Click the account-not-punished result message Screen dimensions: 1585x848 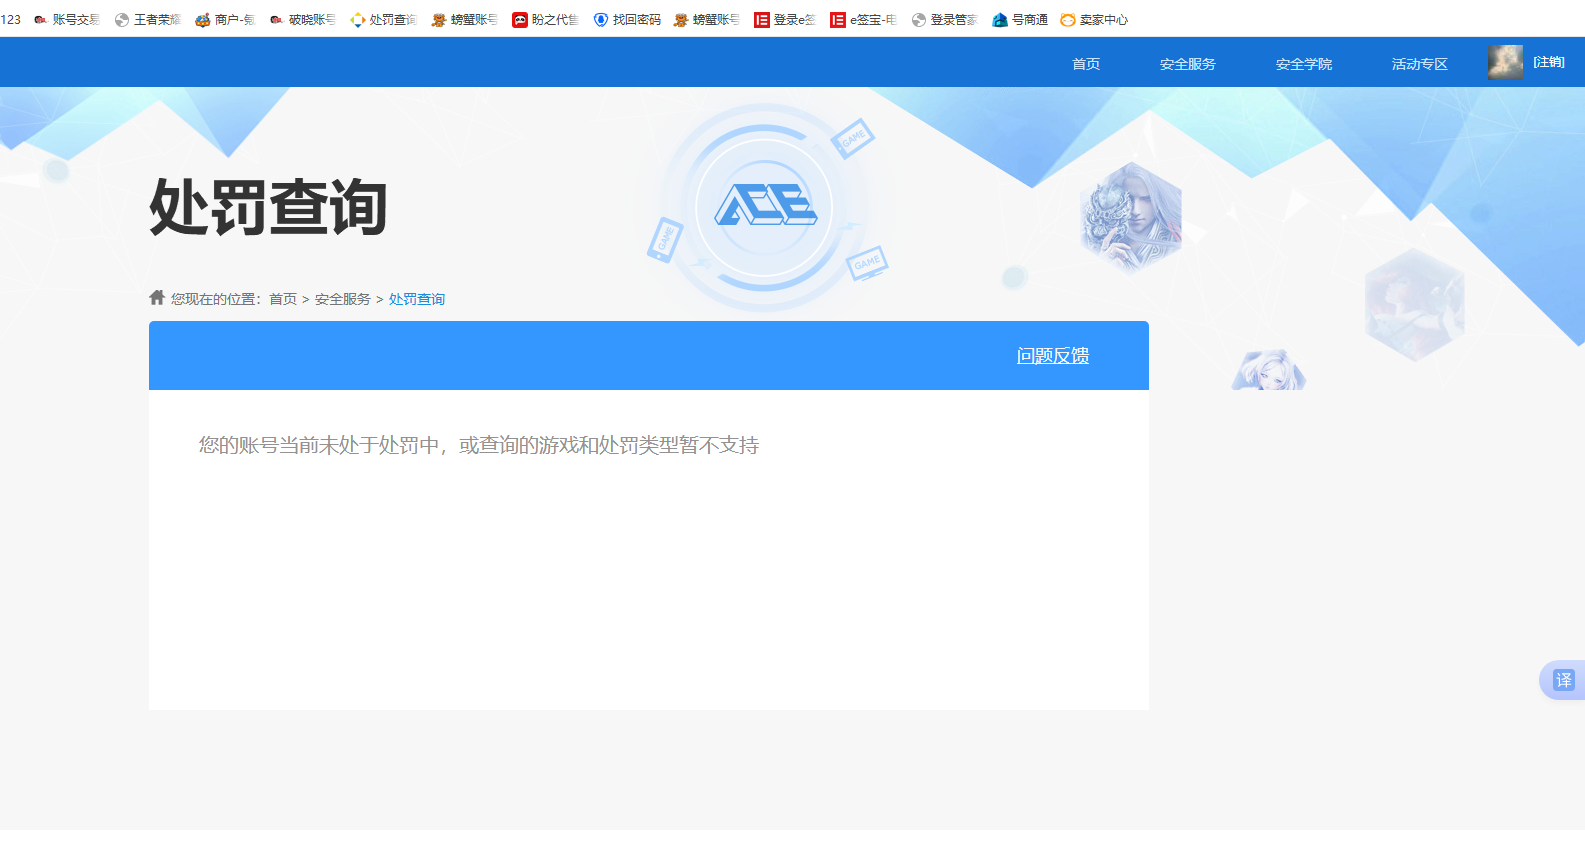pyautogui.click(x=479, y=445)
